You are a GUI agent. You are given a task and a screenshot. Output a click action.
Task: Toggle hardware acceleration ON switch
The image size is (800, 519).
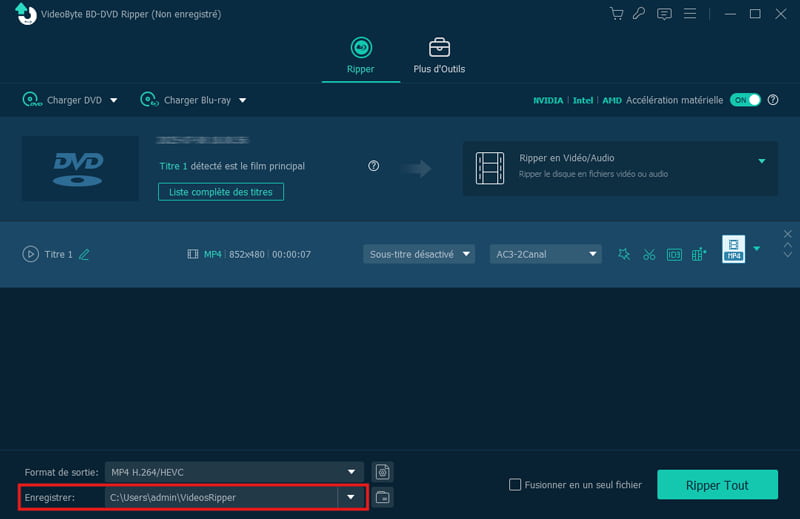(x=745, y=100)
